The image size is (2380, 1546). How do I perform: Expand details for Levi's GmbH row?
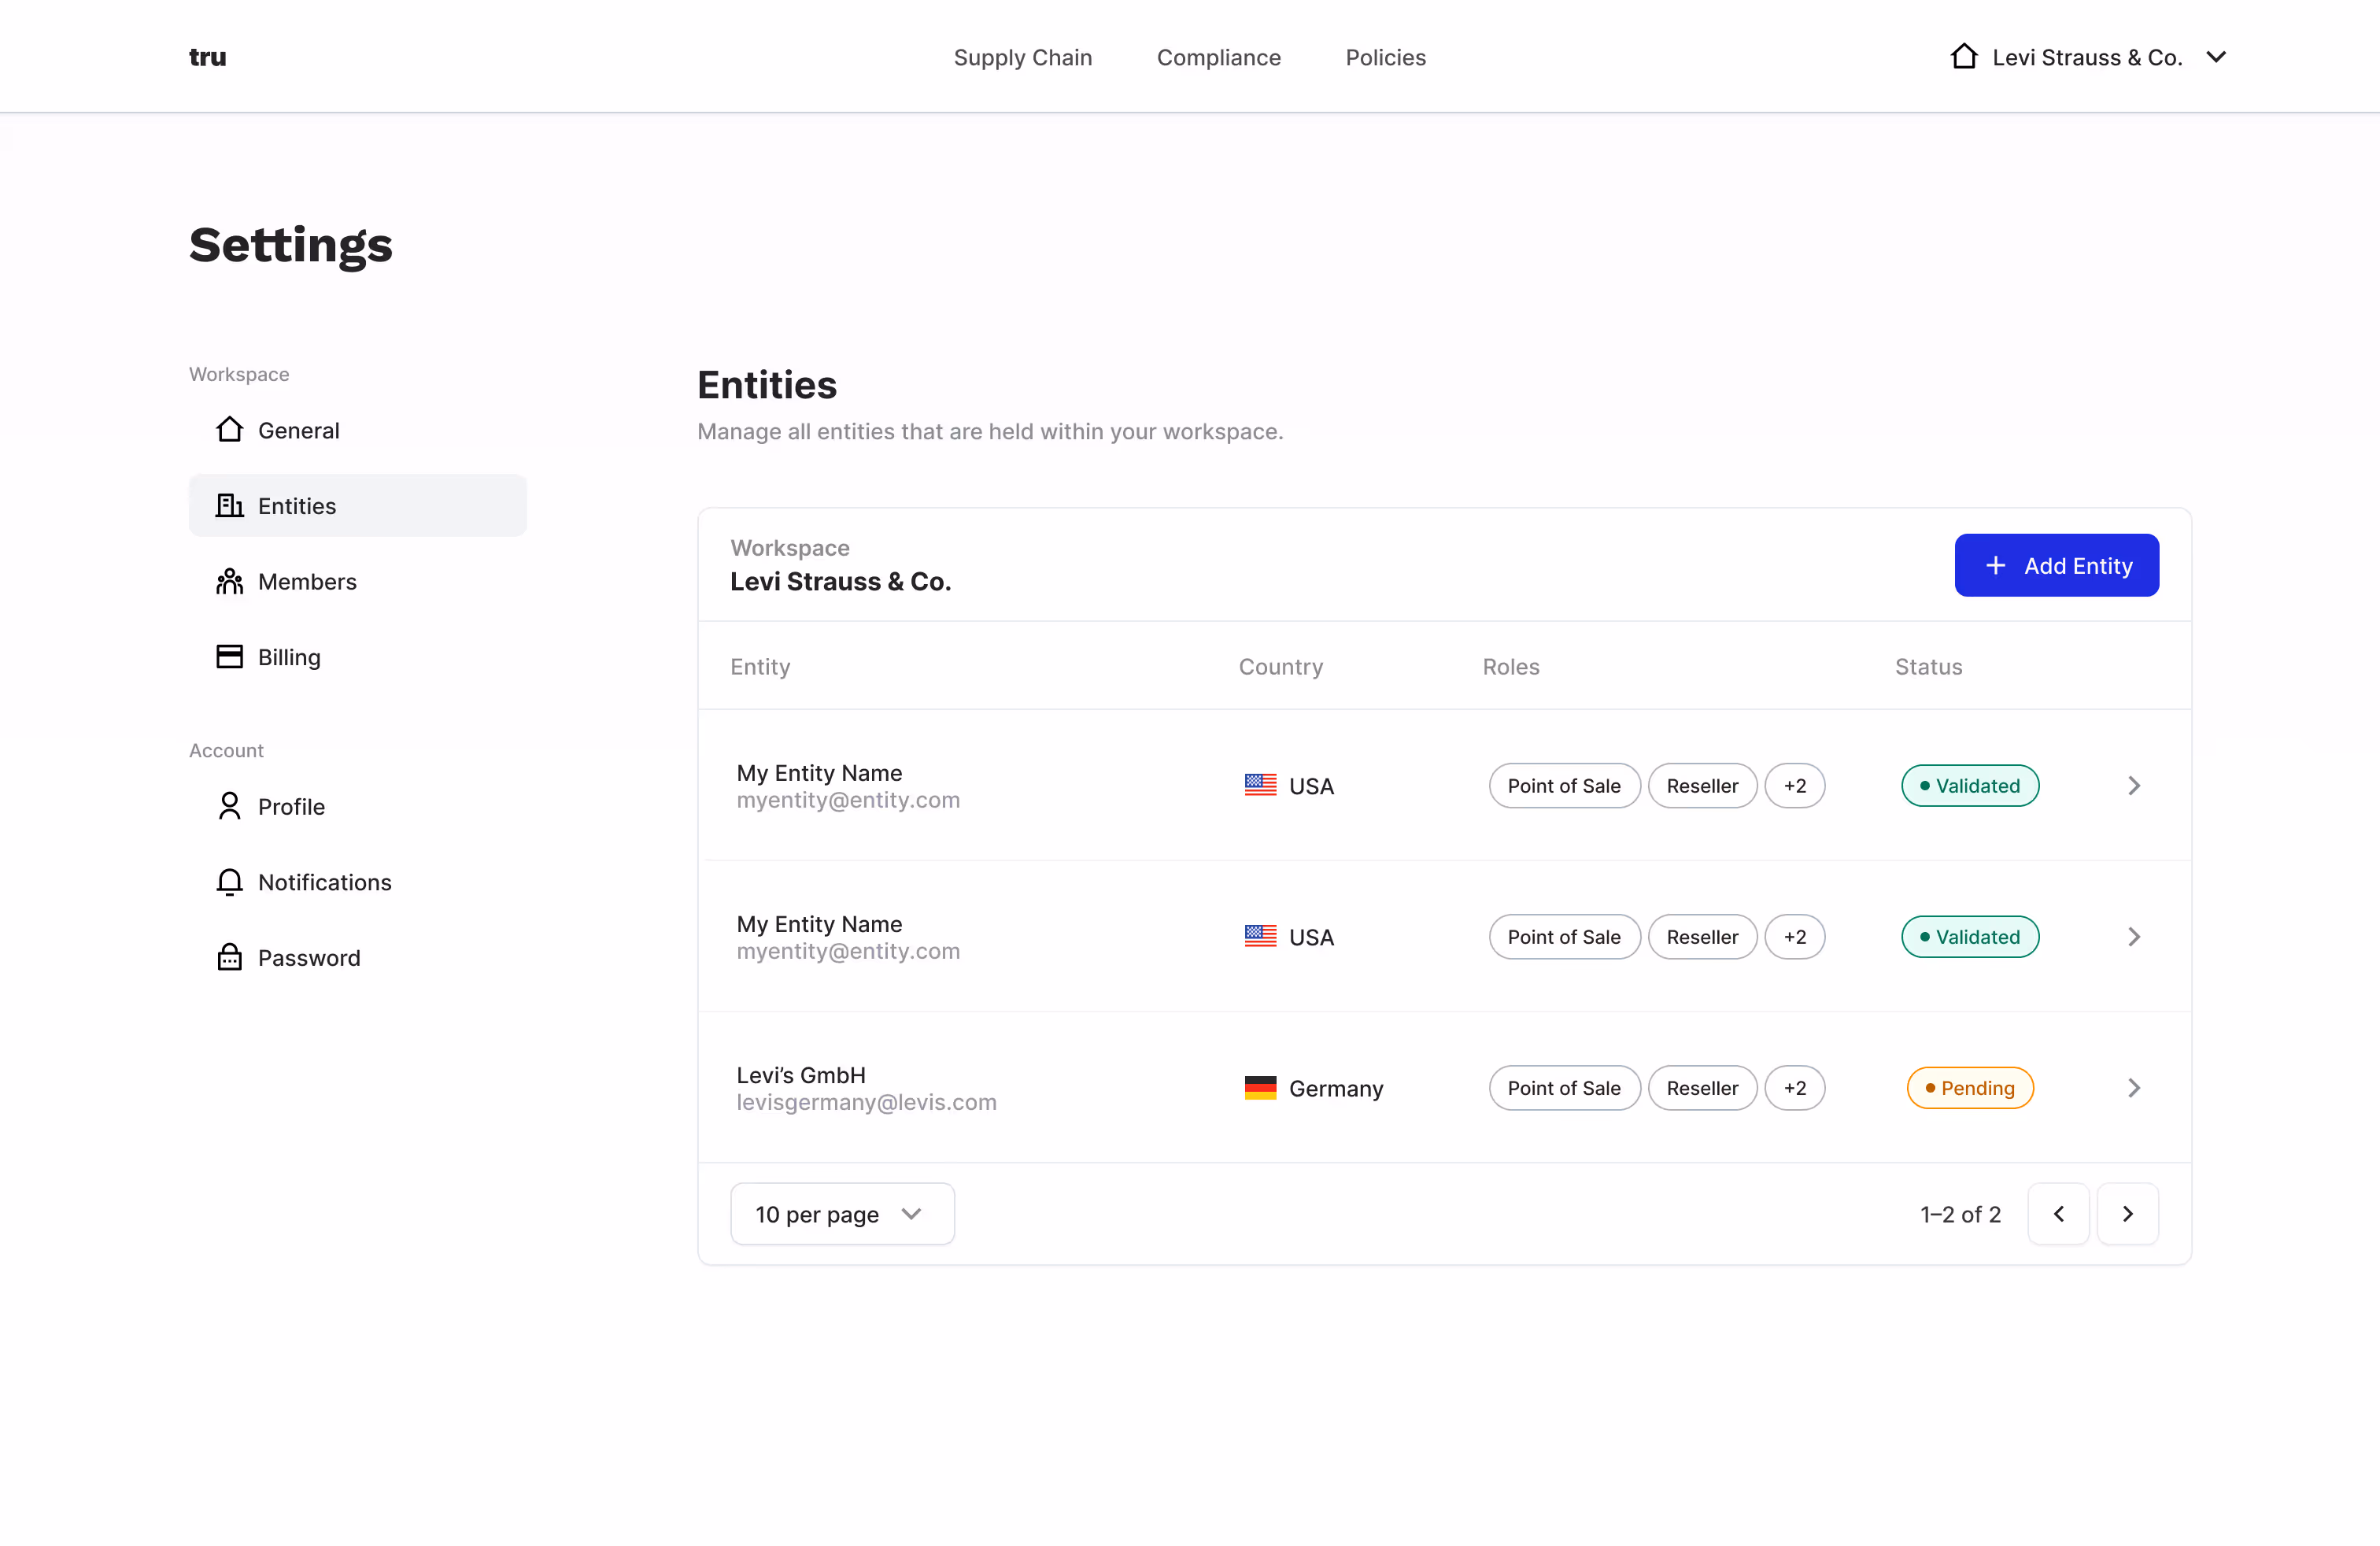click(x=2134, y=1088)
